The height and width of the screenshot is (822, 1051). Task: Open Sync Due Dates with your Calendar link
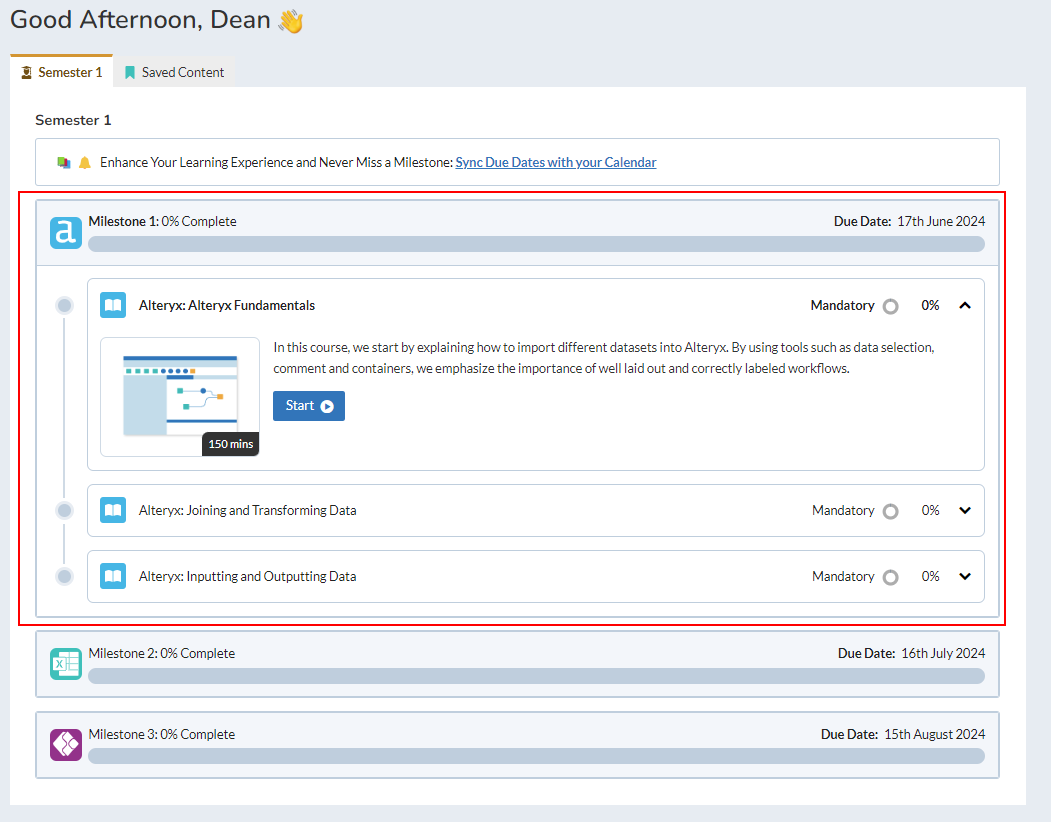coord(556,162)
